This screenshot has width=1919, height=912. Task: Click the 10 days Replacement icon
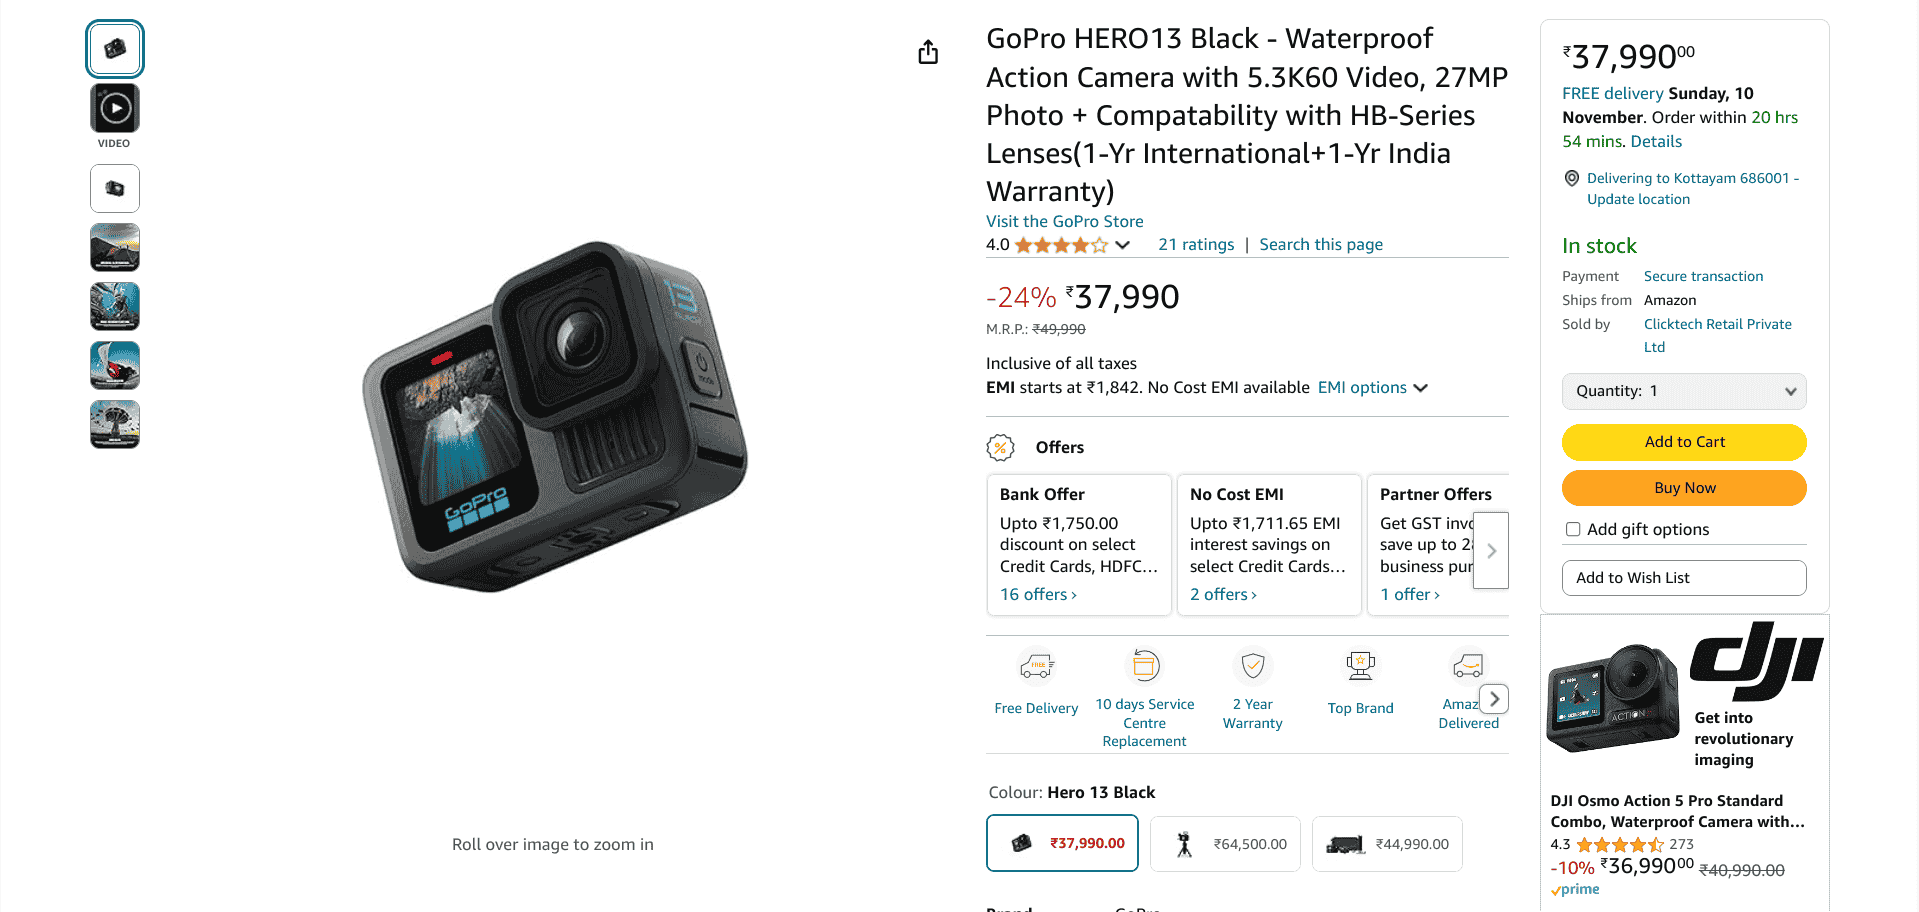(1145, 665)
